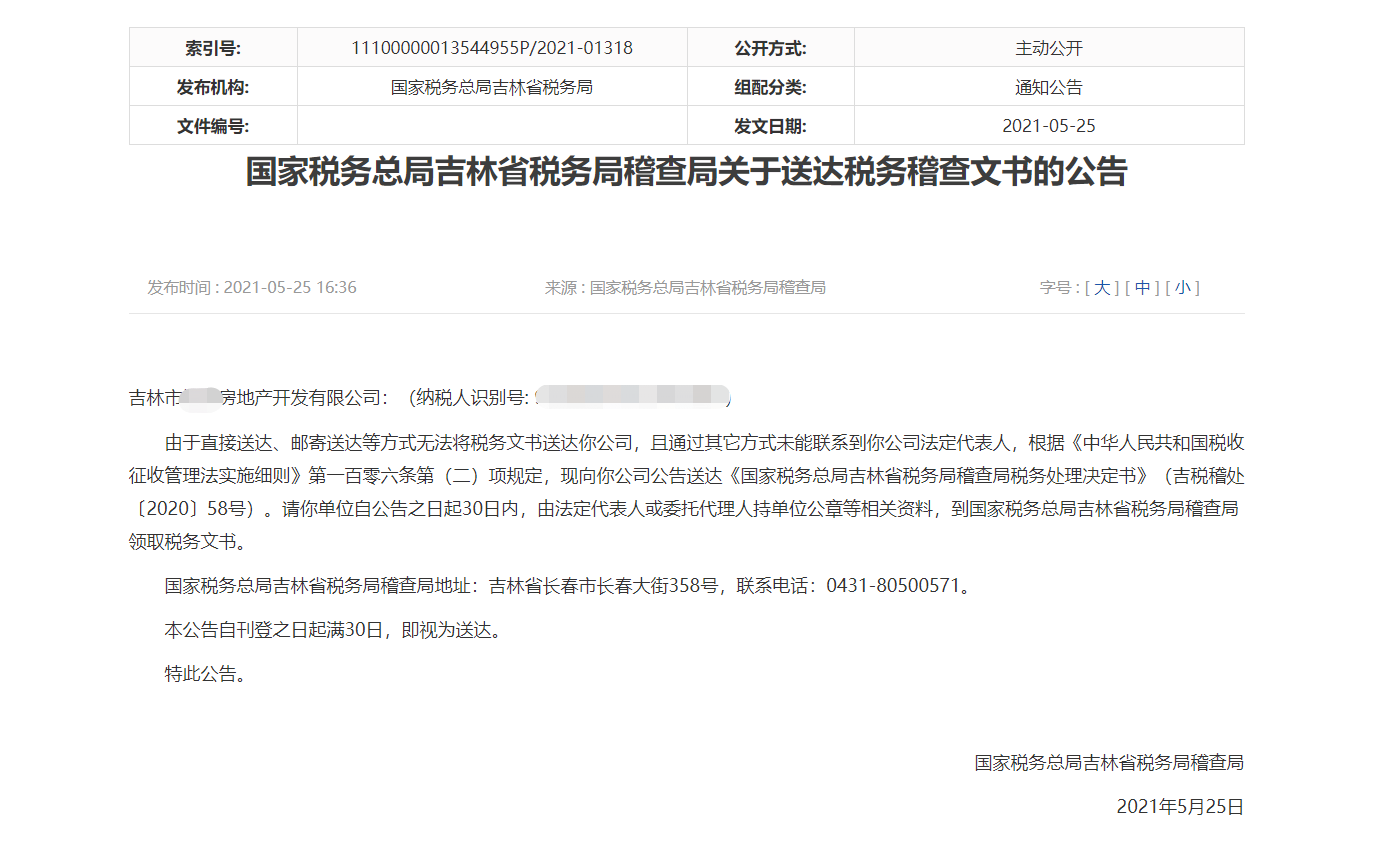Click the 主动公开 value cell
The width and height of the screenshot is (1373, 844).
coord(1049,48)
